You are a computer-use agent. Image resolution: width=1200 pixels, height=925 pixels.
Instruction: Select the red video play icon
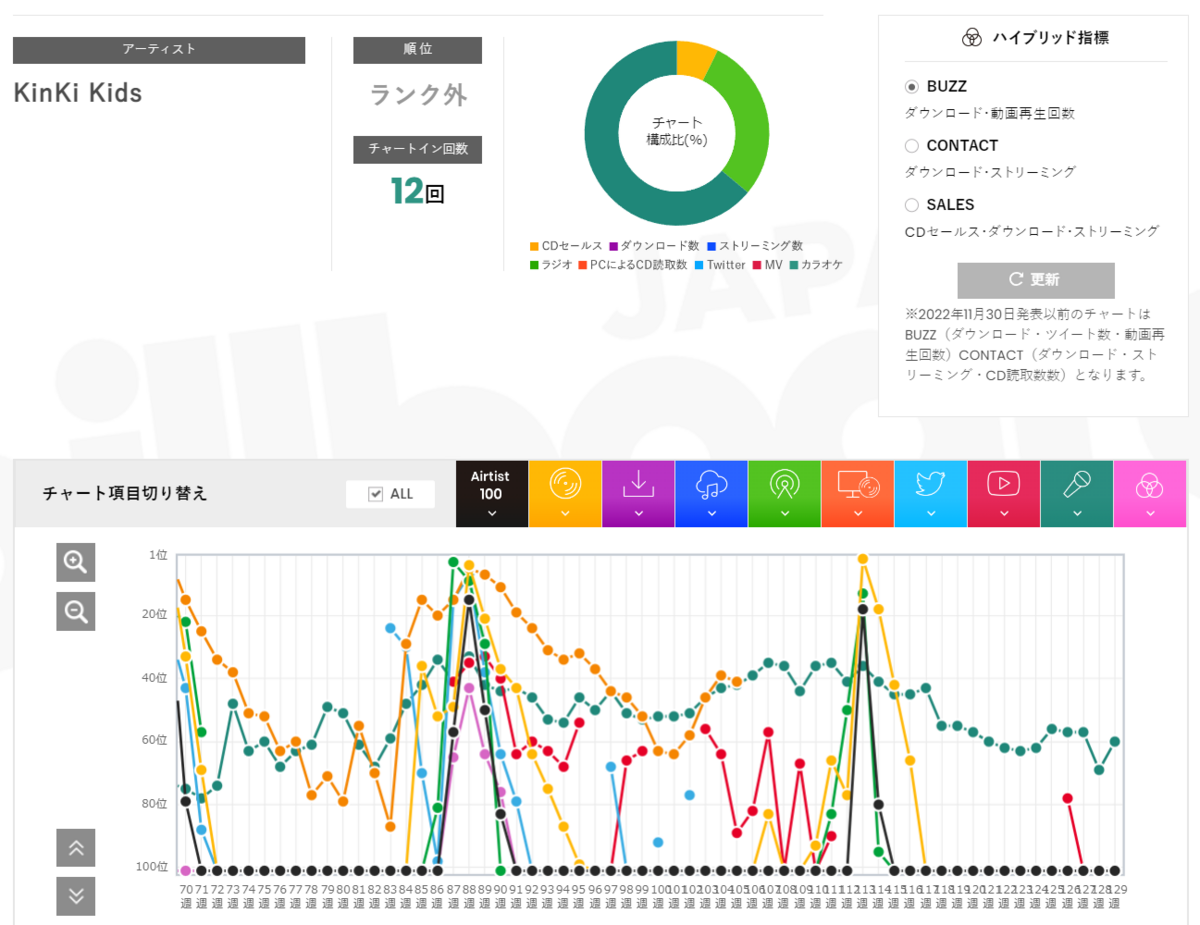point(1004,484)
